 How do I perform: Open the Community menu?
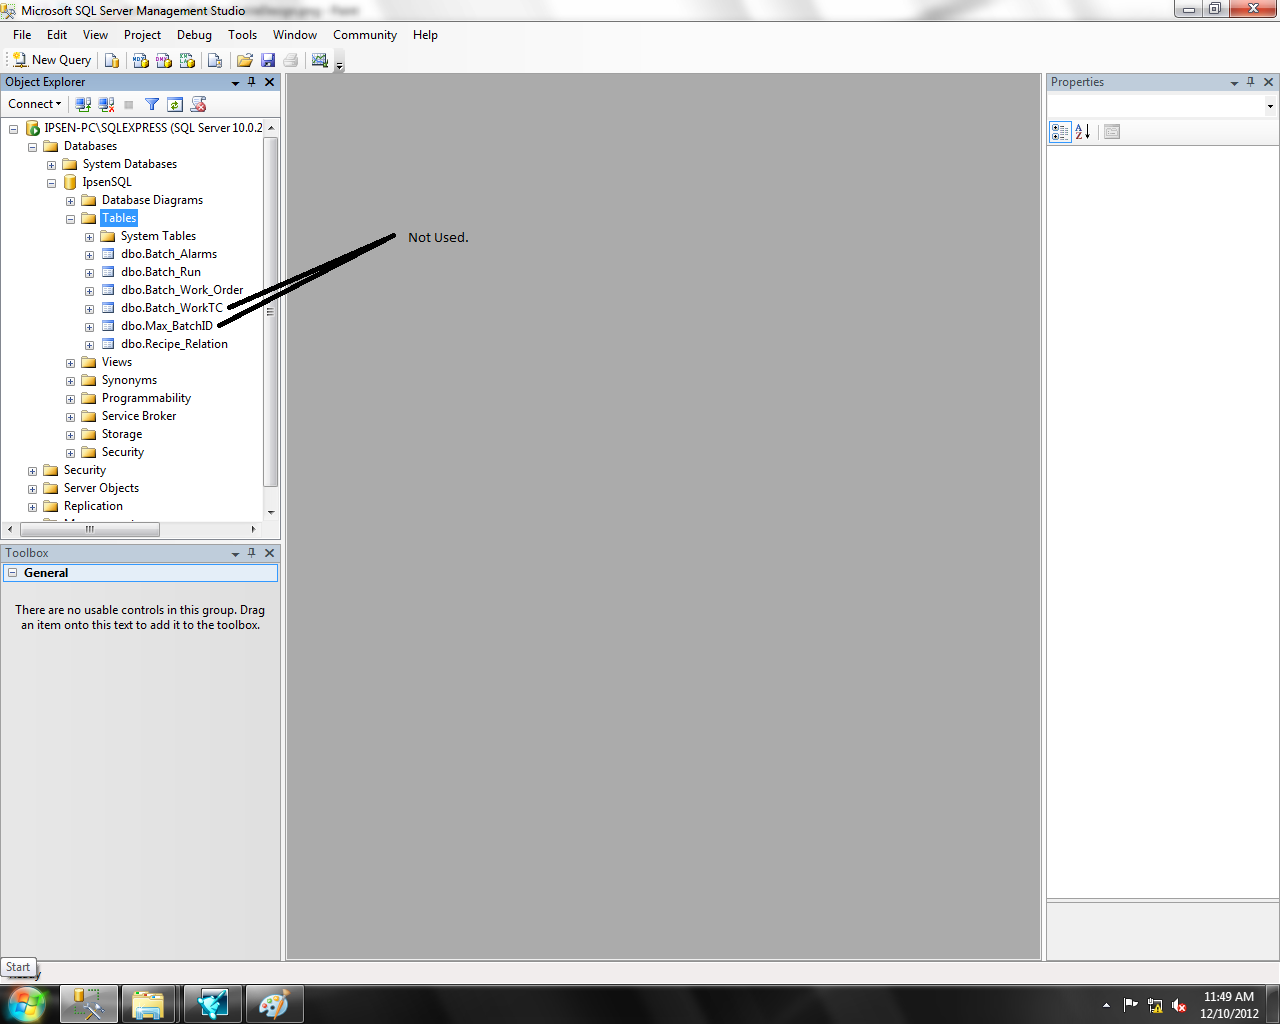365,35
